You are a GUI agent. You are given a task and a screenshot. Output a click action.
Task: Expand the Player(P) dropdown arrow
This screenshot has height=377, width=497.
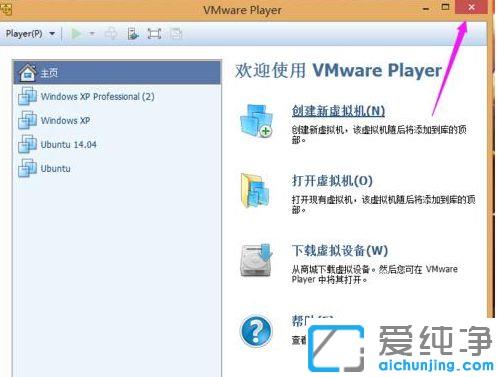(x=52, y=34)
